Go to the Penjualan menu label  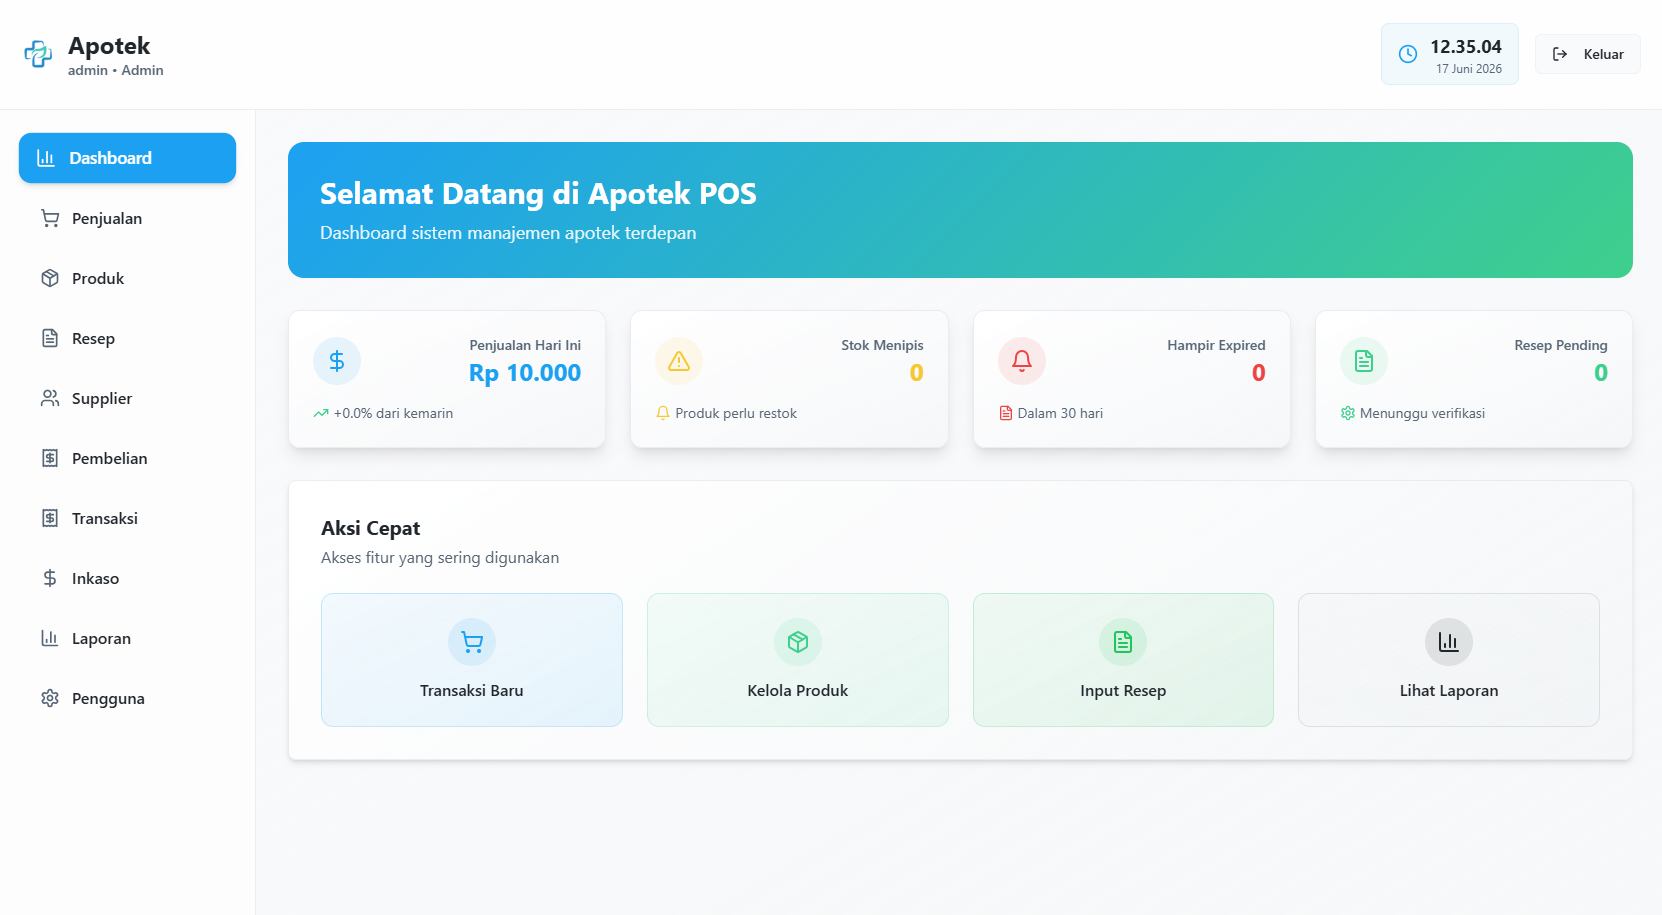click(107, 218)
